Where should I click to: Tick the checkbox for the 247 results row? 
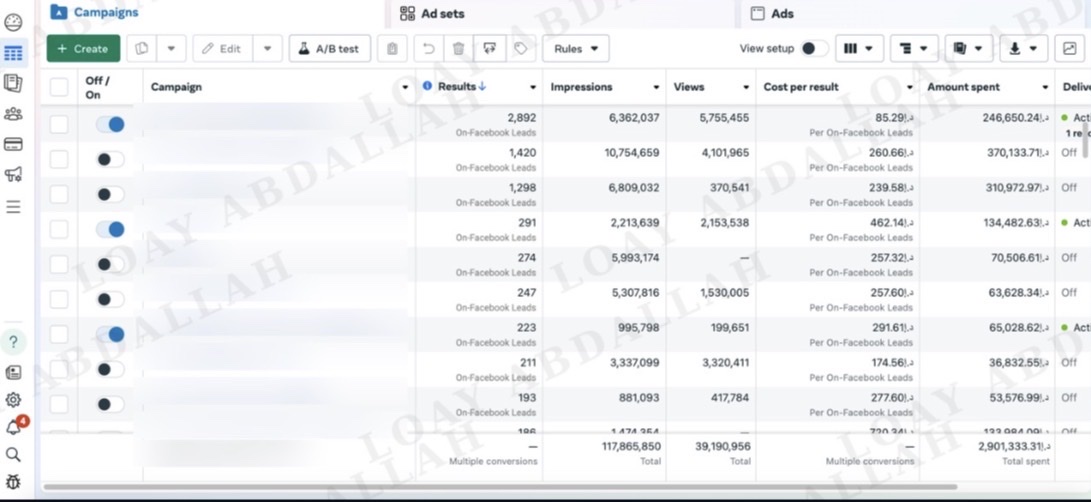point(59,299)
